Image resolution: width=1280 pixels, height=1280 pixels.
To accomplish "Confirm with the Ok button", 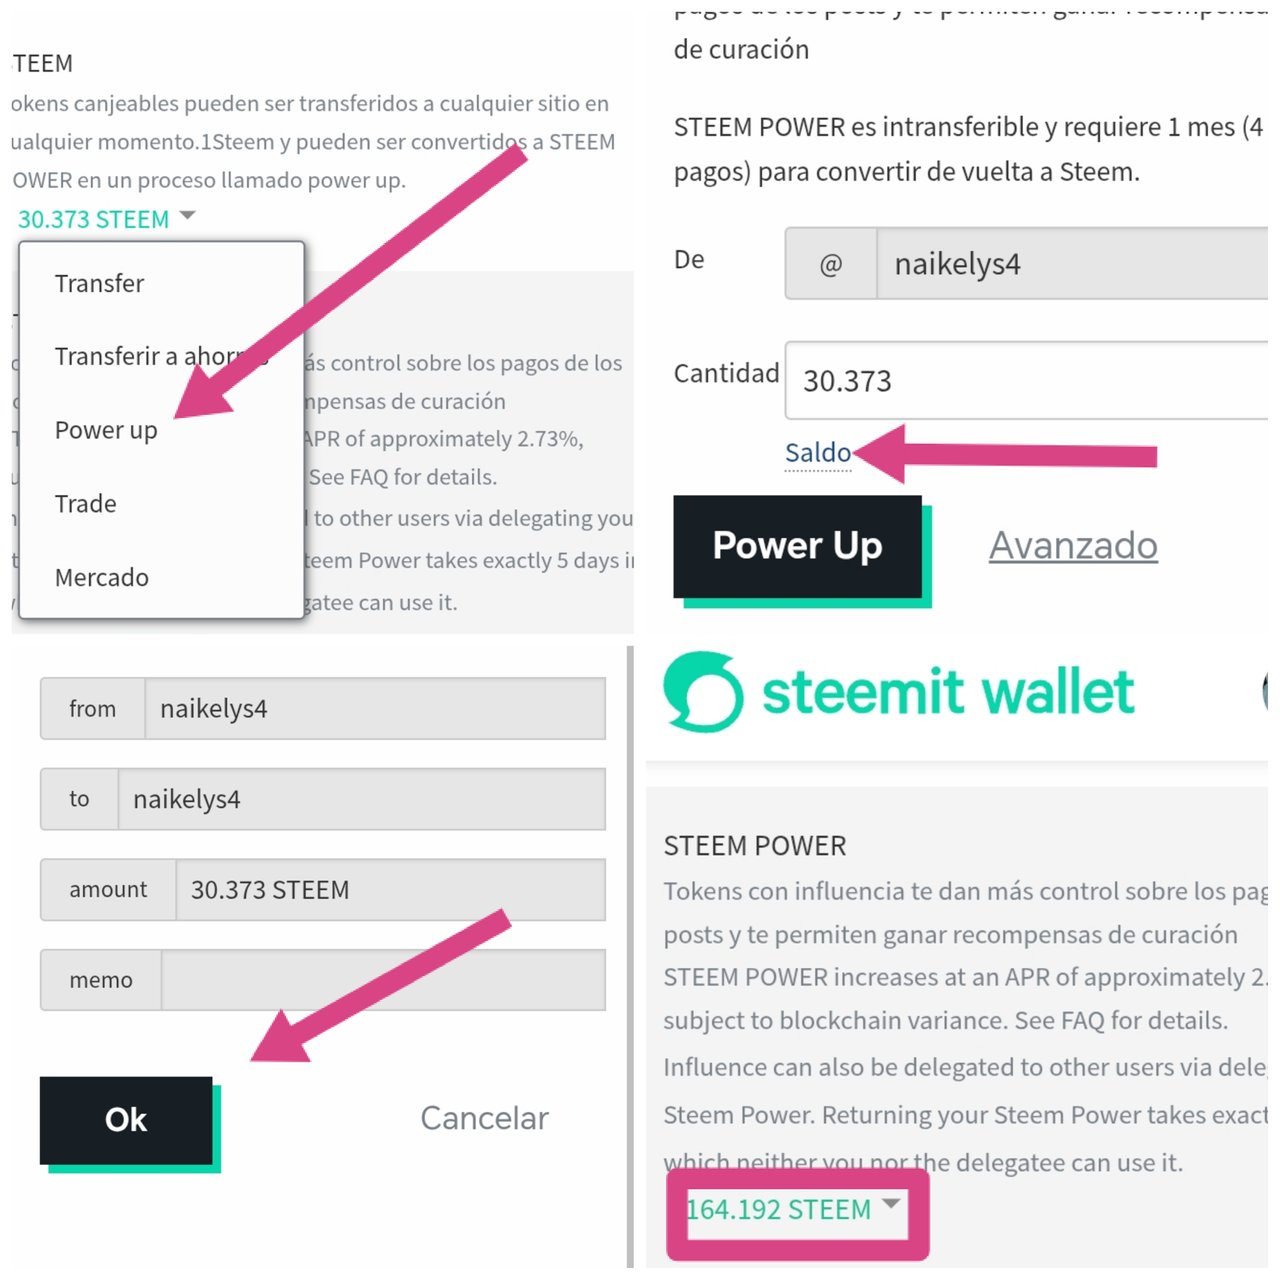I will click(x=126, y=1120).
